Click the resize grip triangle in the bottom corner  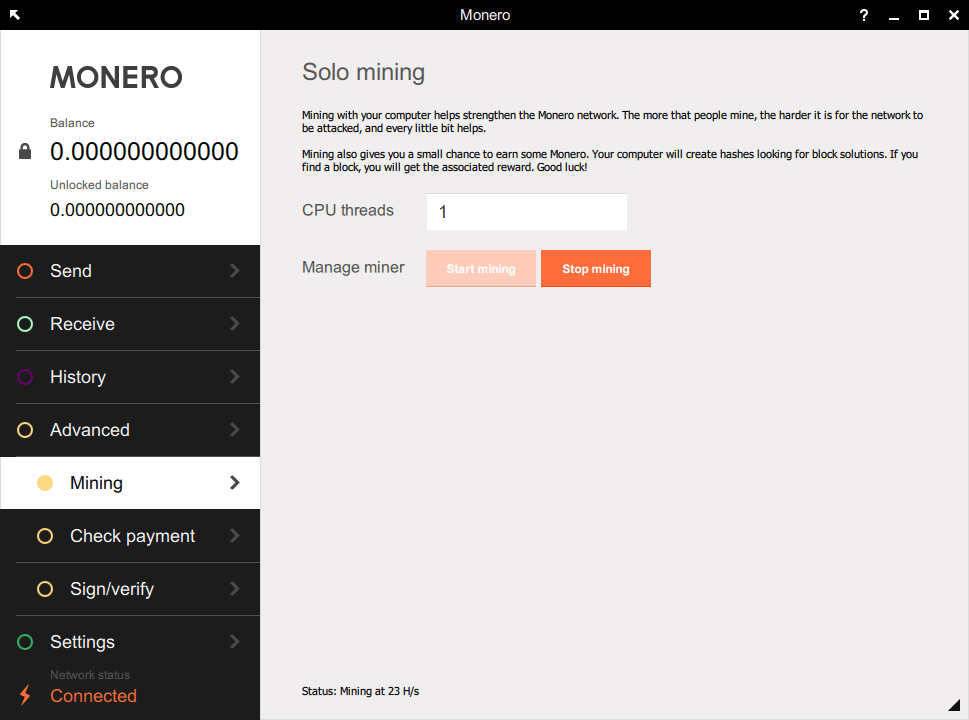tap(954, 705)
